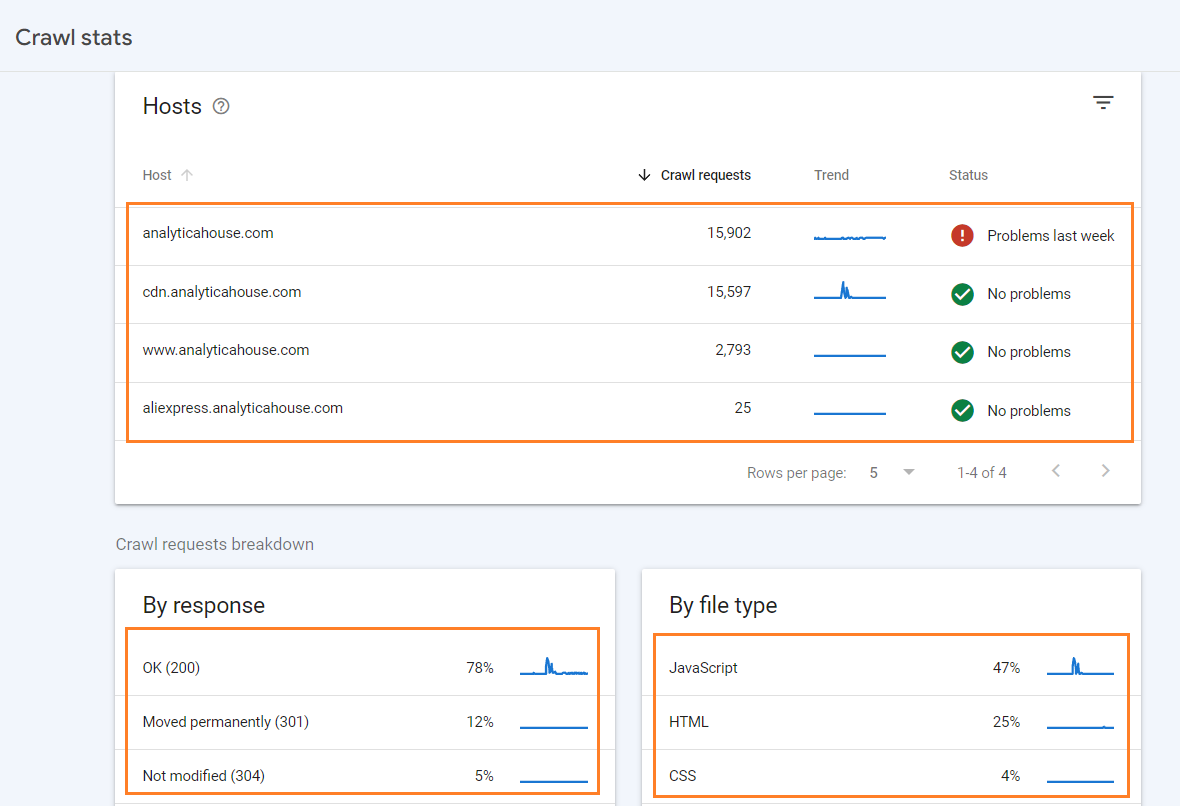1180x806 pixels.
Task: Click trend sparkline for cdn.analyticahouse.com
Action: 850,290
